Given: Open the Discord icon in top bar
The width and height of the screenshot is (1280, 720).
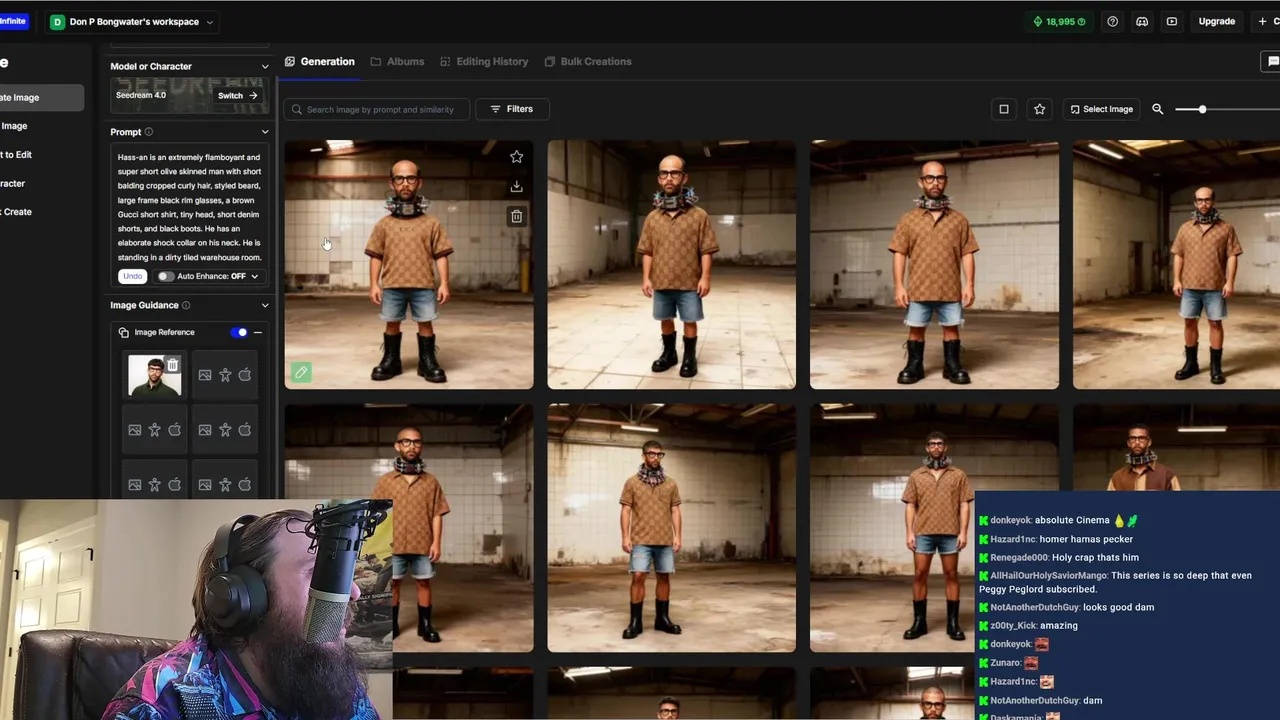Looking at the screenshot, I should 1142,21.
